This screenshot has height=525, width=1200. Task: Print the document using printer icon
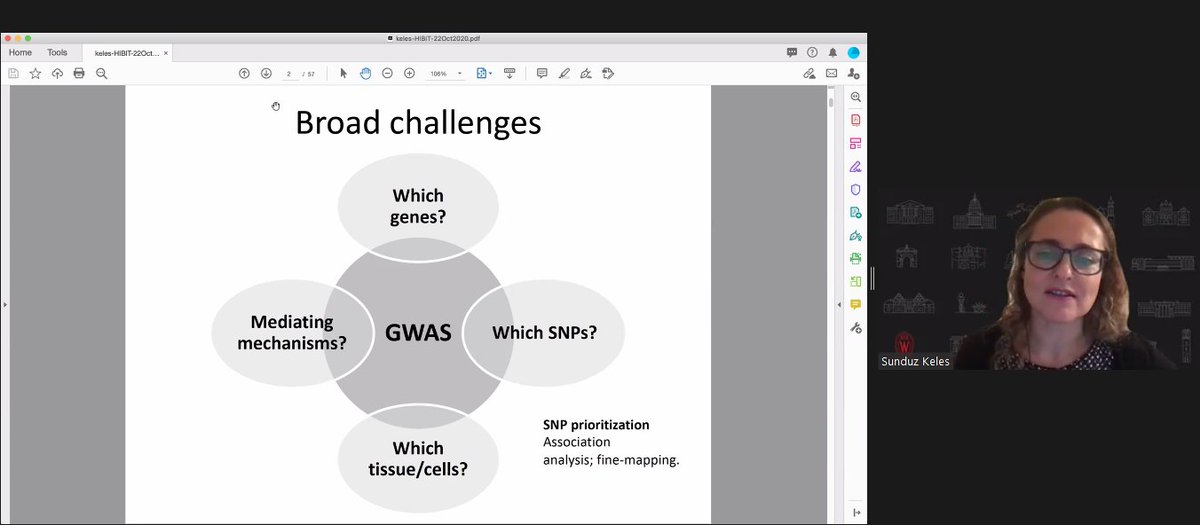[79, 73]
